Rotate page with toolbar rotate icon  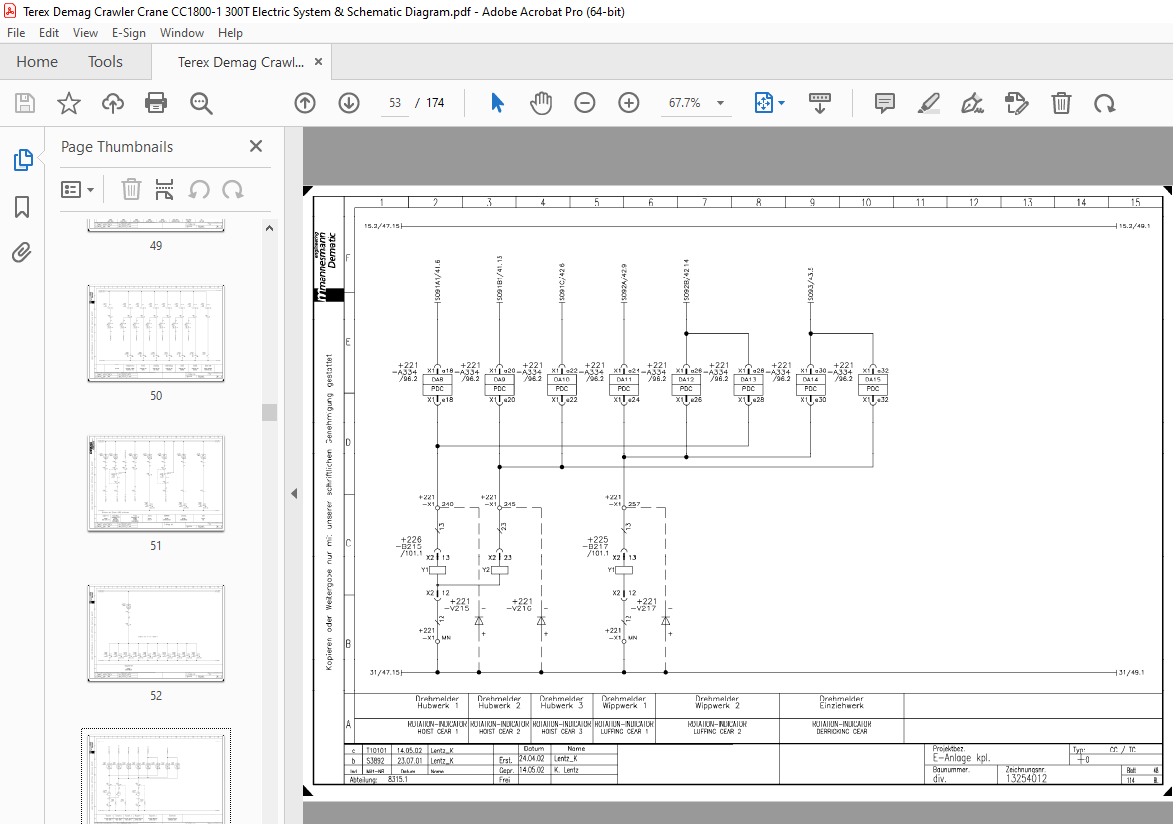point(1104,103)
